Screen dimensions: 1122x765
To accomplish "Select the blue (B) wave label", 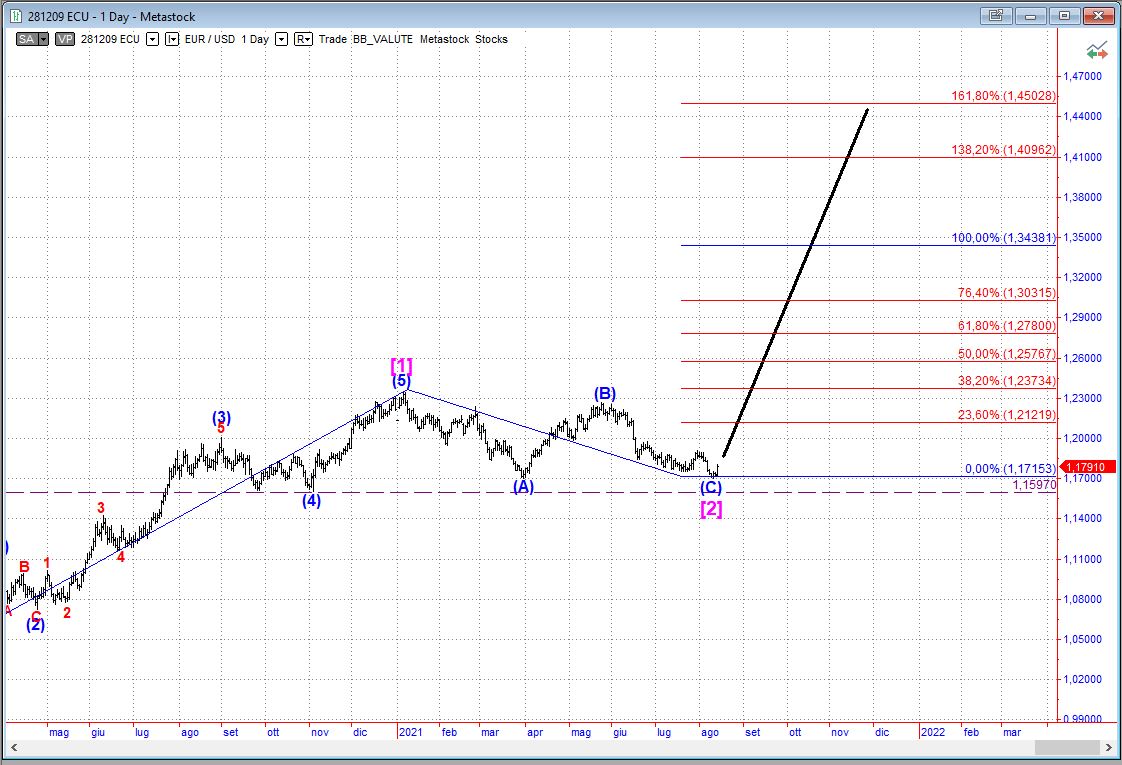I will point(605,393).
